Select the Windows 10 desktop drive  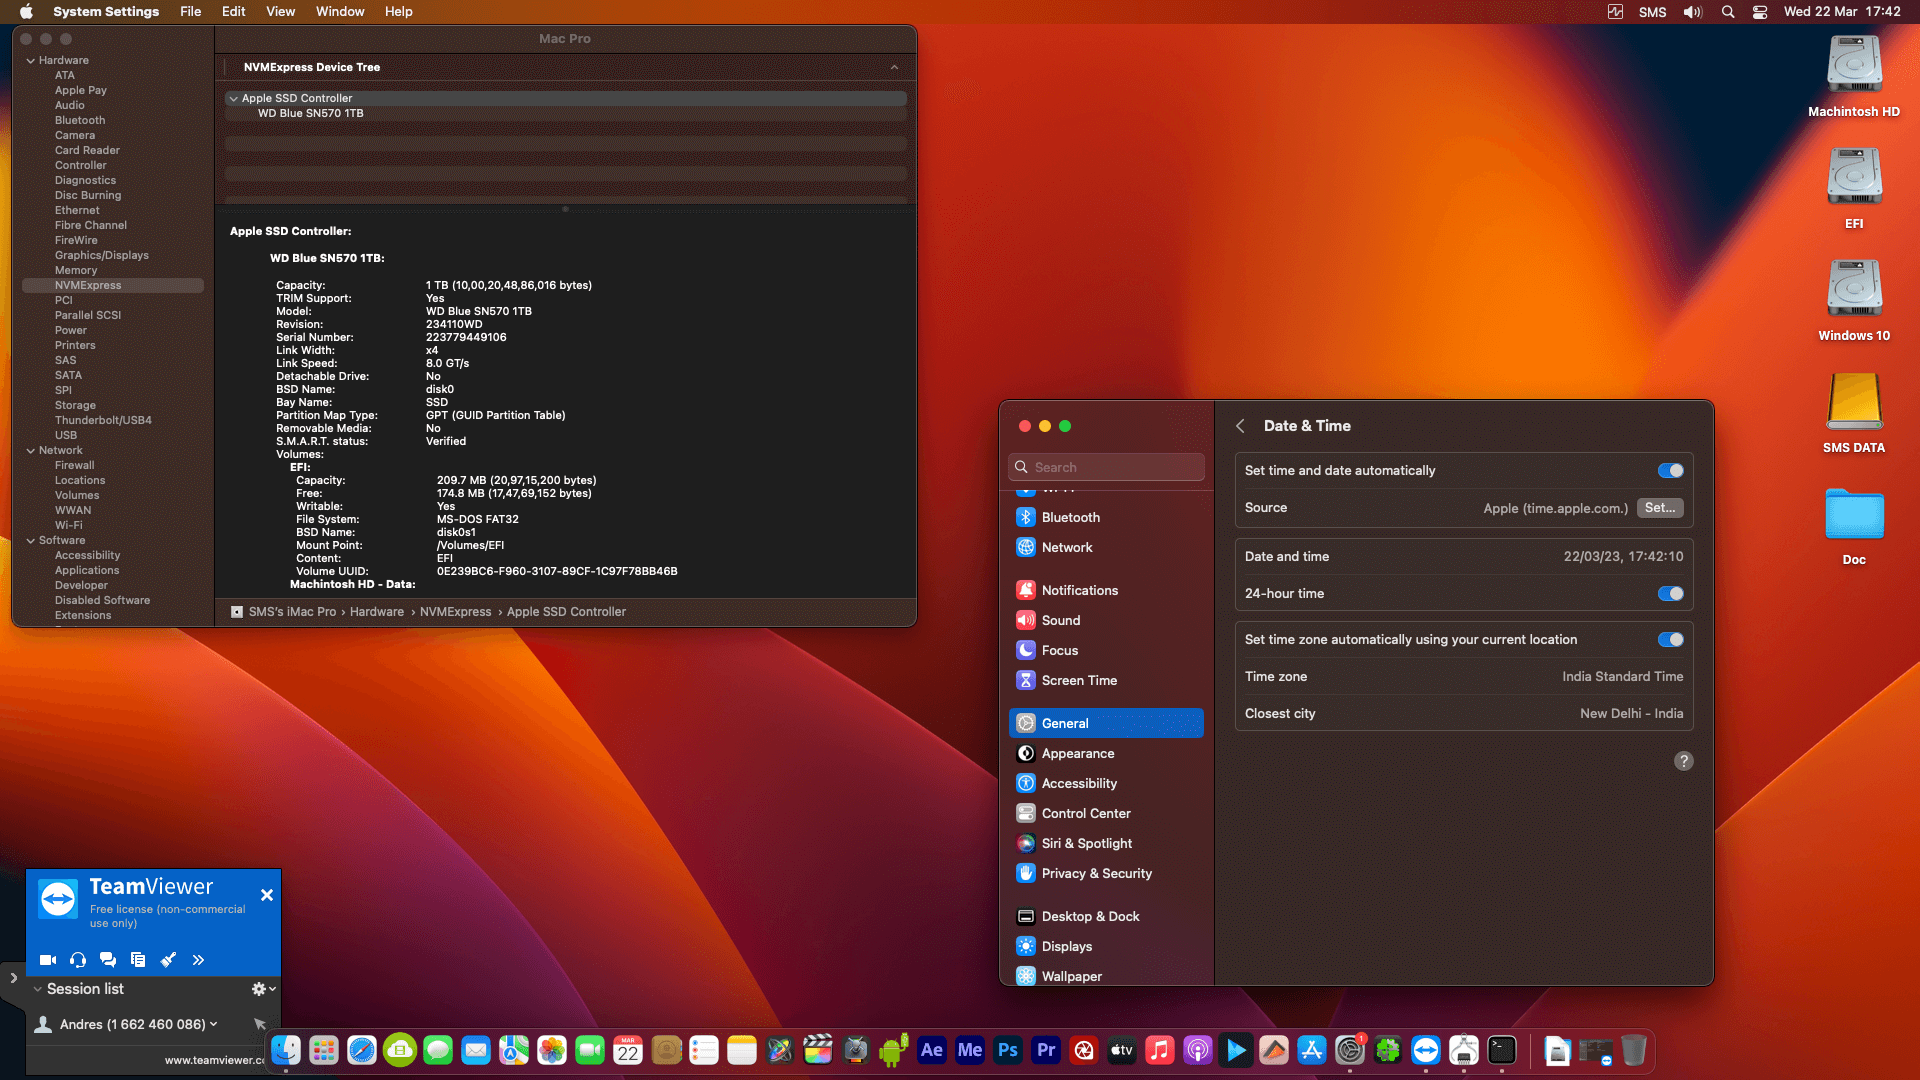[1854, 289]
